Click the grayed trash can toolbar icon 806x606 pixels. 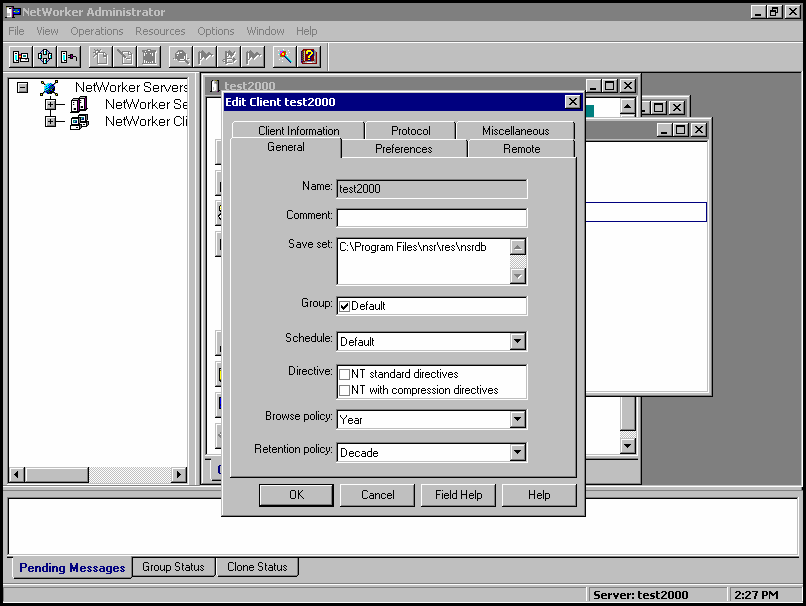point(149,57)
